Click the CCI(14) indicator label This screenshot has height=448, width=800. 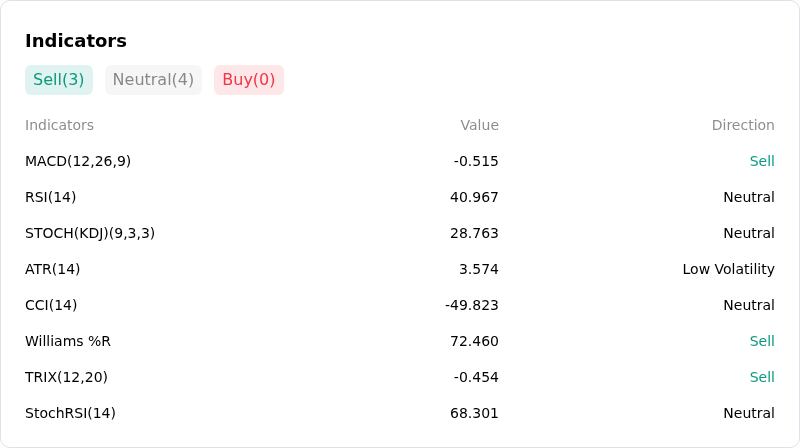point(51,305)
